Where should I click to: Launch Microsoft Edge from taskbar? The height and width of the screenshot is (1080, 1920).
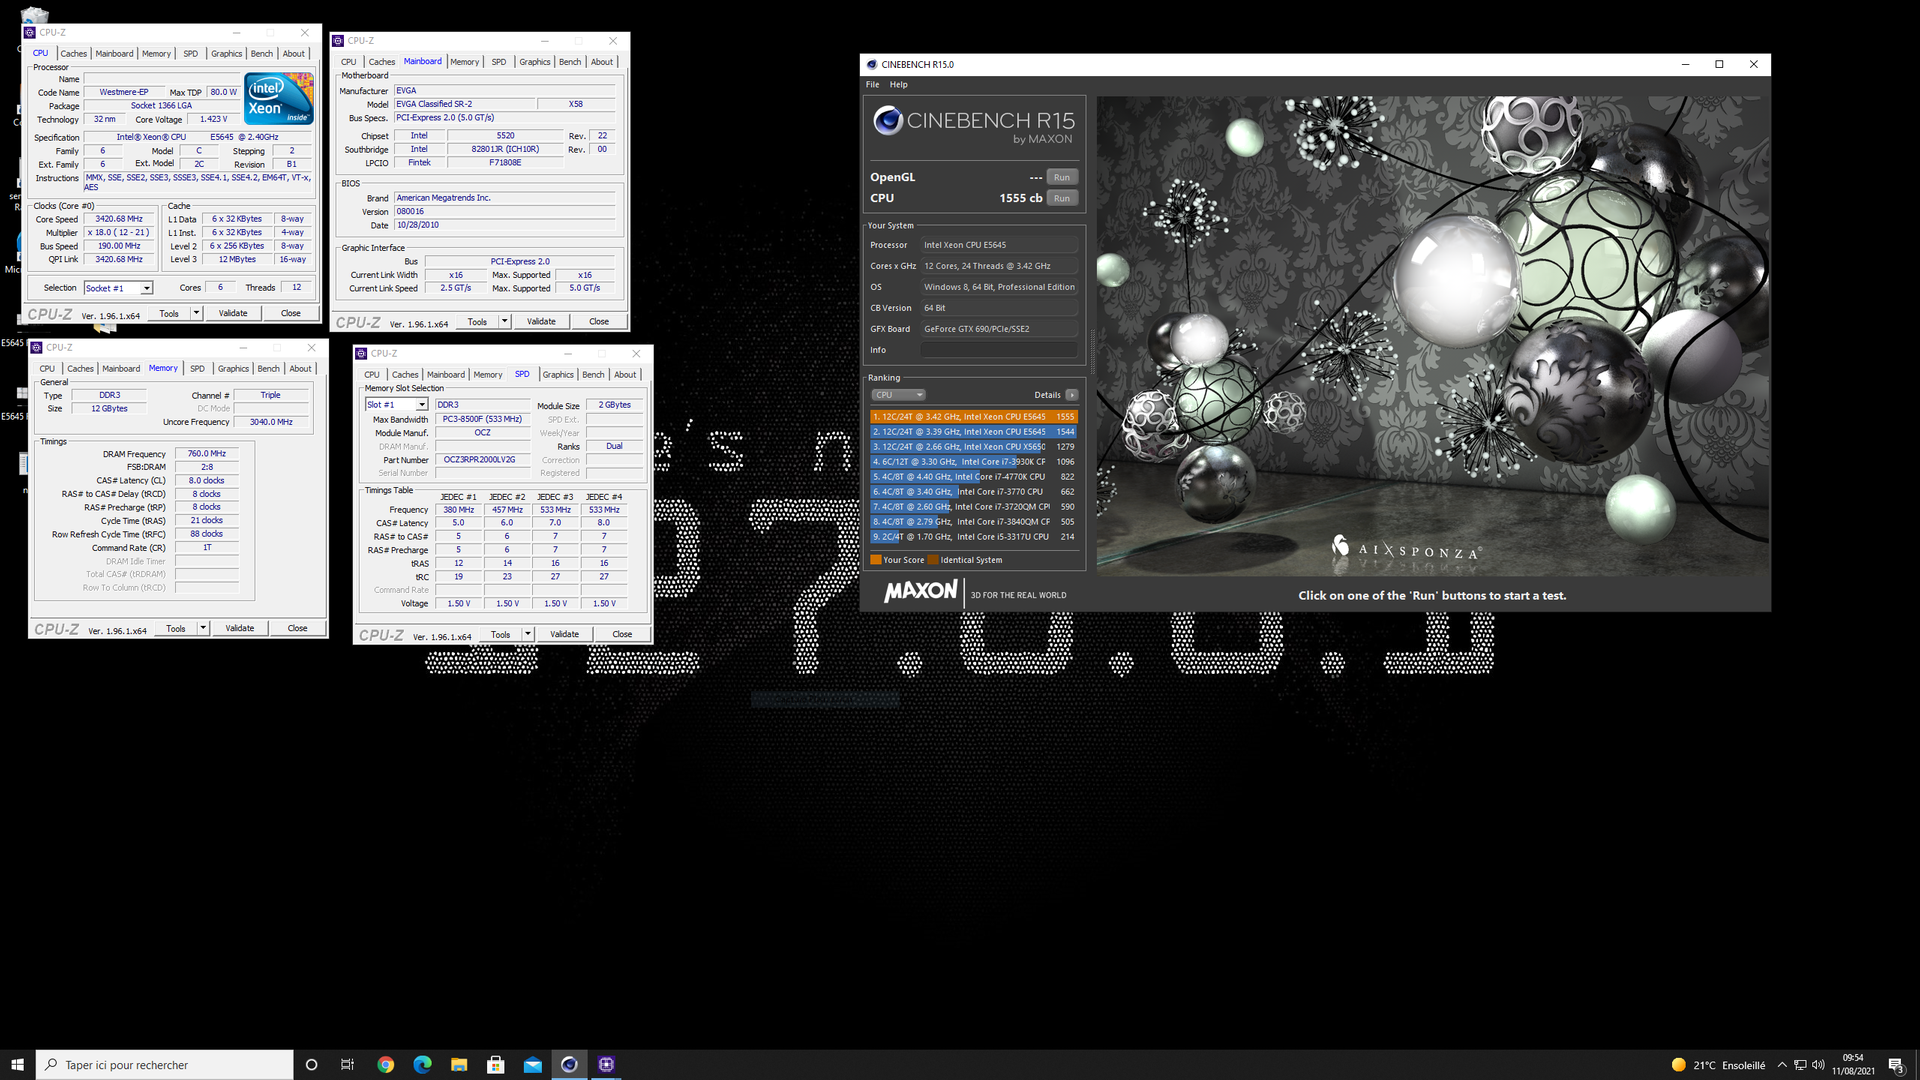pyautogui.click(x=422, y=1065)
